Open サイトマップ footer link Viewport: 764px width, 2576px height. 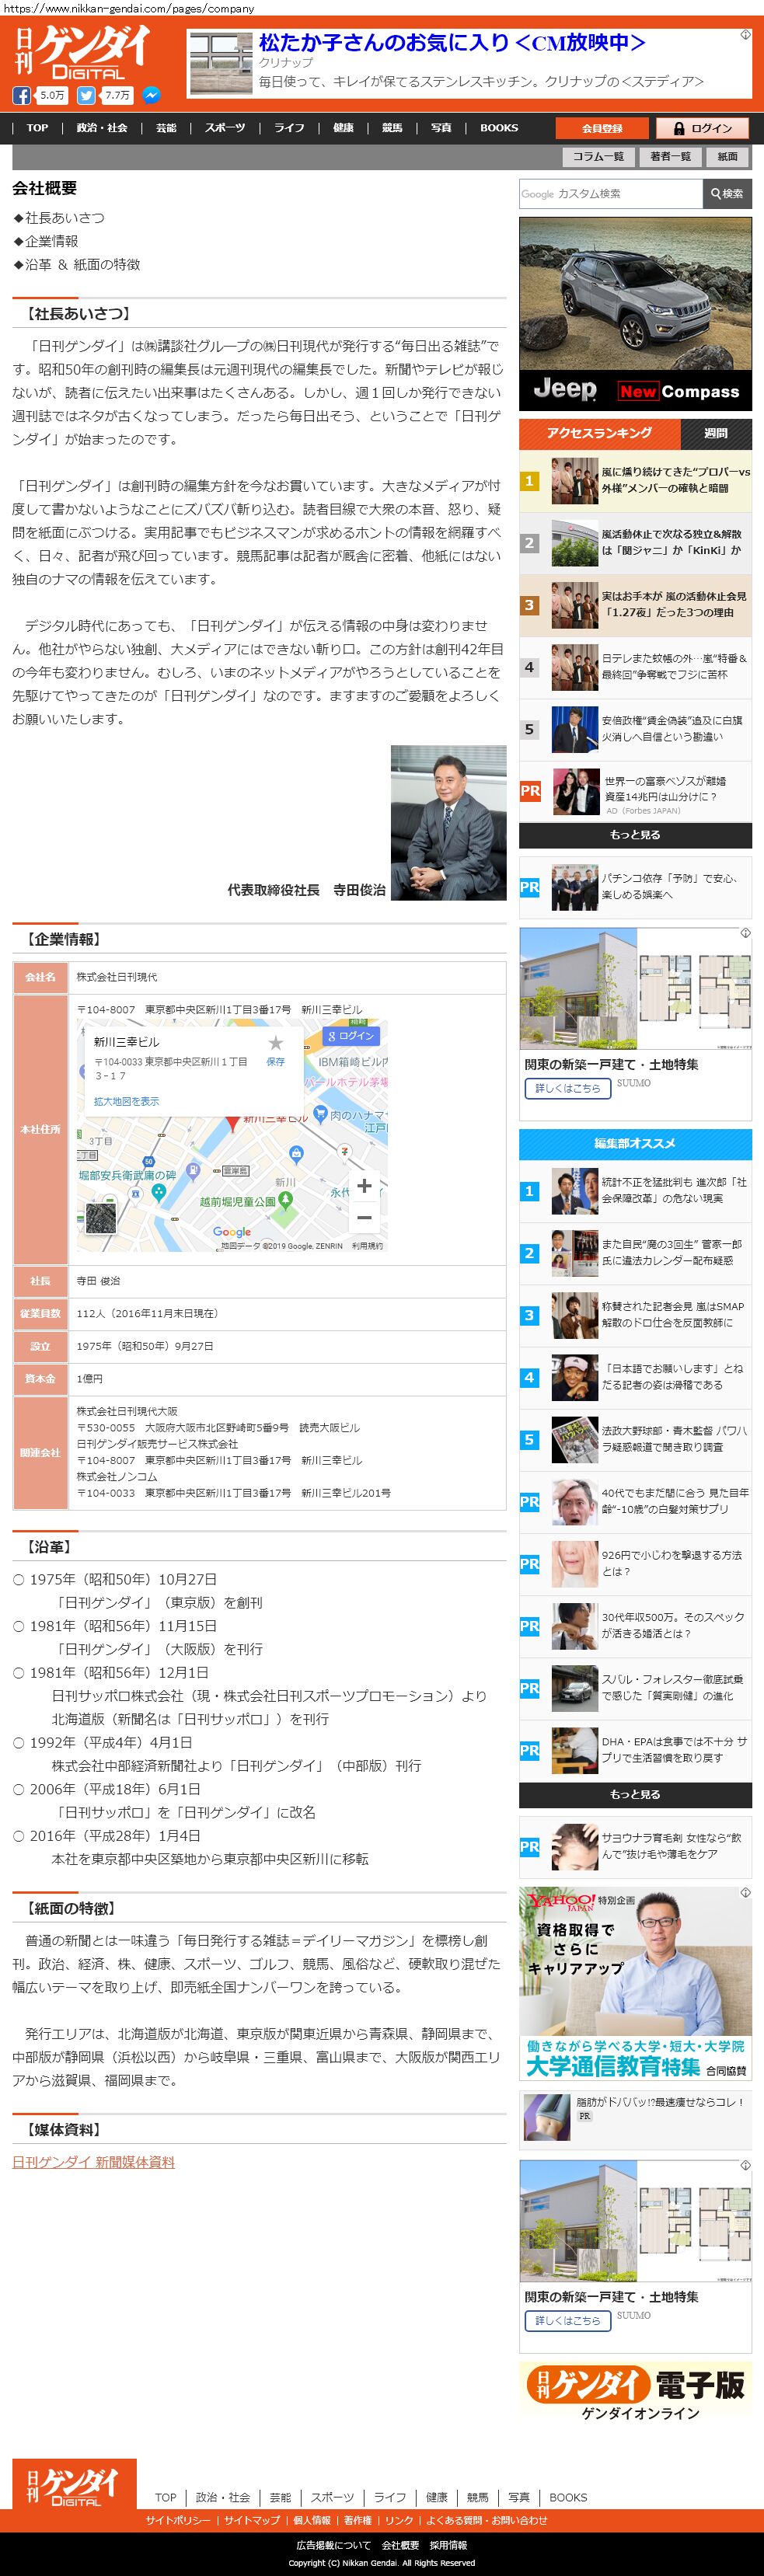pos(252,2520)
